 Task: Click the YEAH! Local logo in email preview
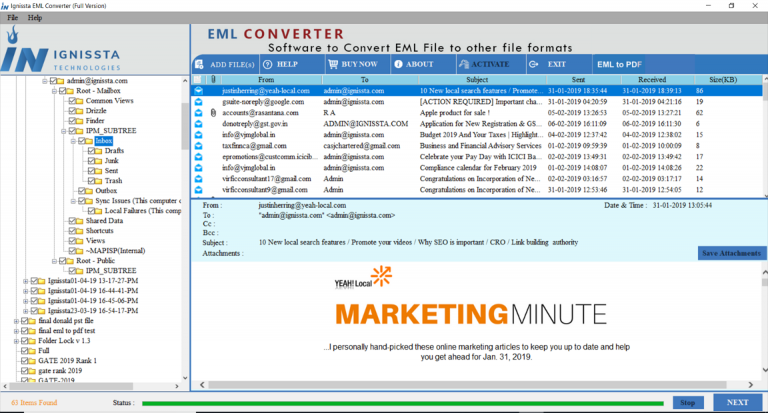pos(363,277)
